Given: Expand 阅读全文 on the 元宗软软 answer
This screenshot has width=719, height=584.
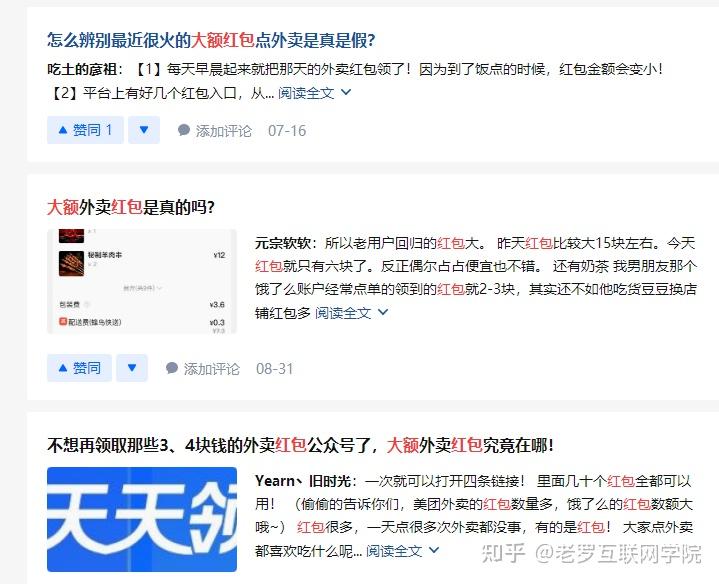Looking at the screenshot, I should point(343,313).
